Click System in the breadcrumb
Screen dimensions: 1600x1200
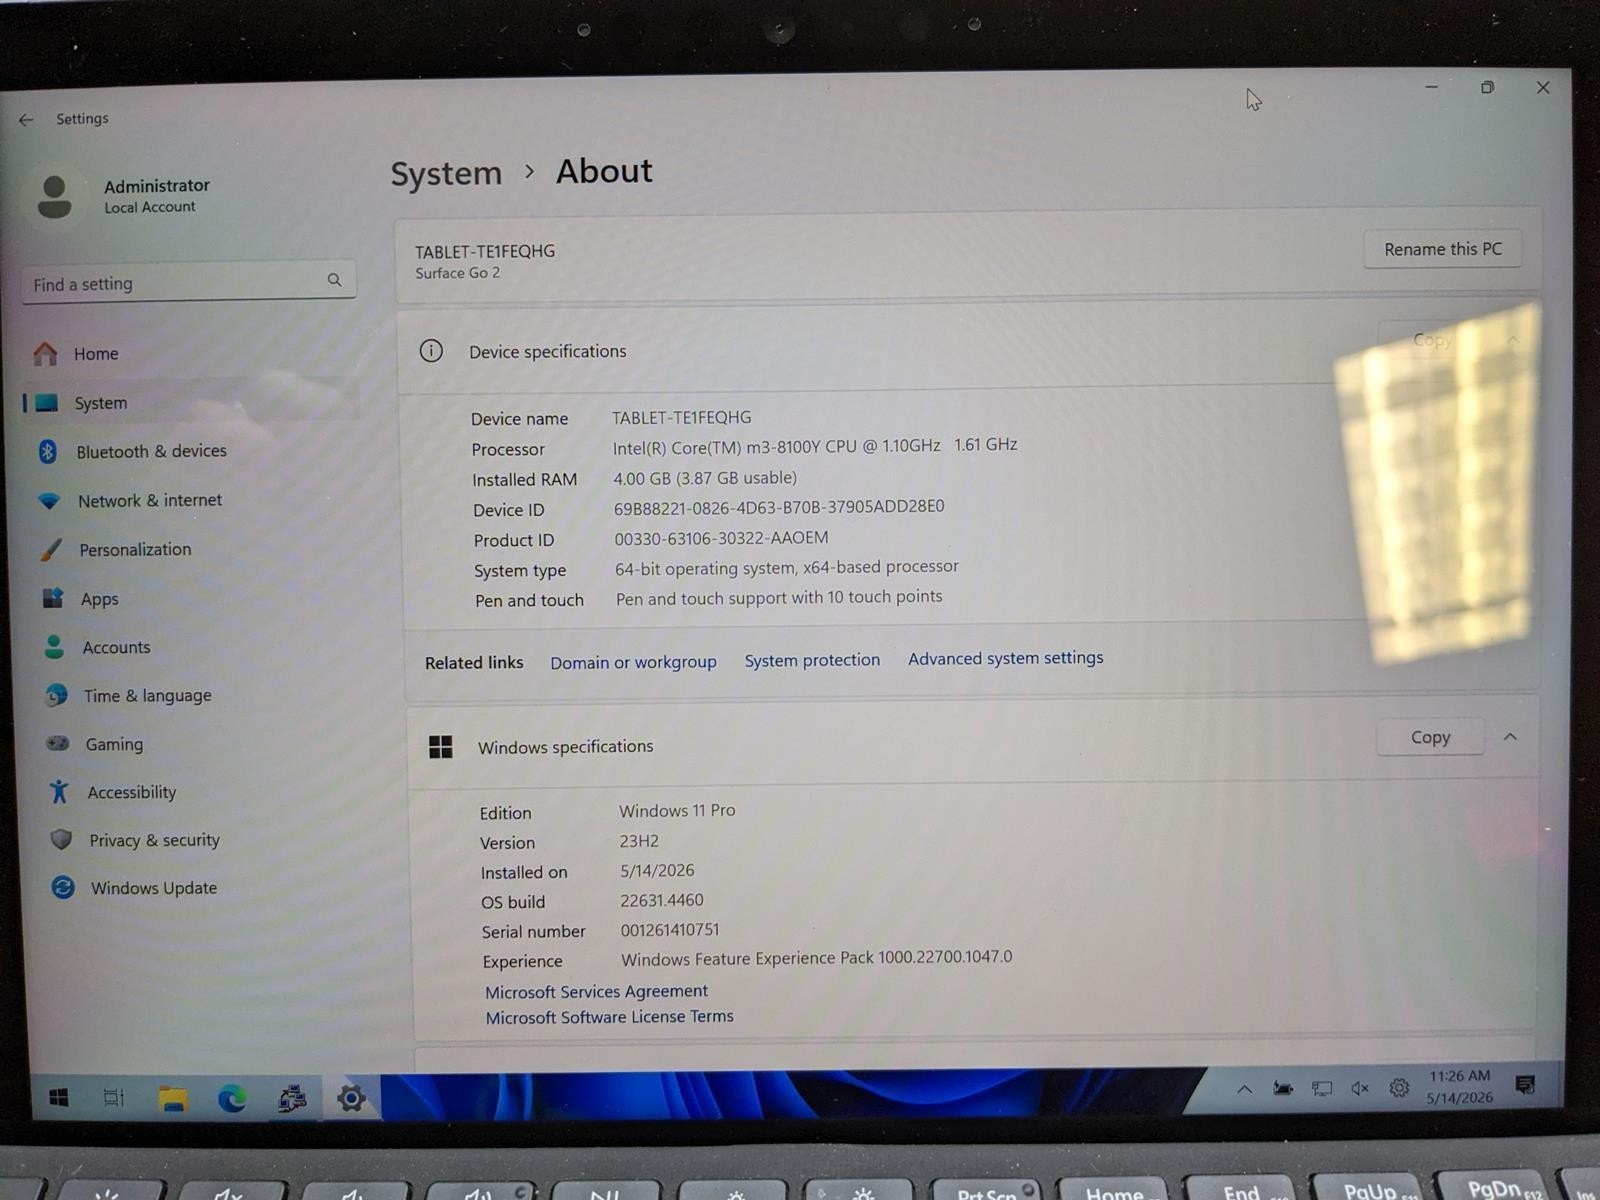pos(446,174)
